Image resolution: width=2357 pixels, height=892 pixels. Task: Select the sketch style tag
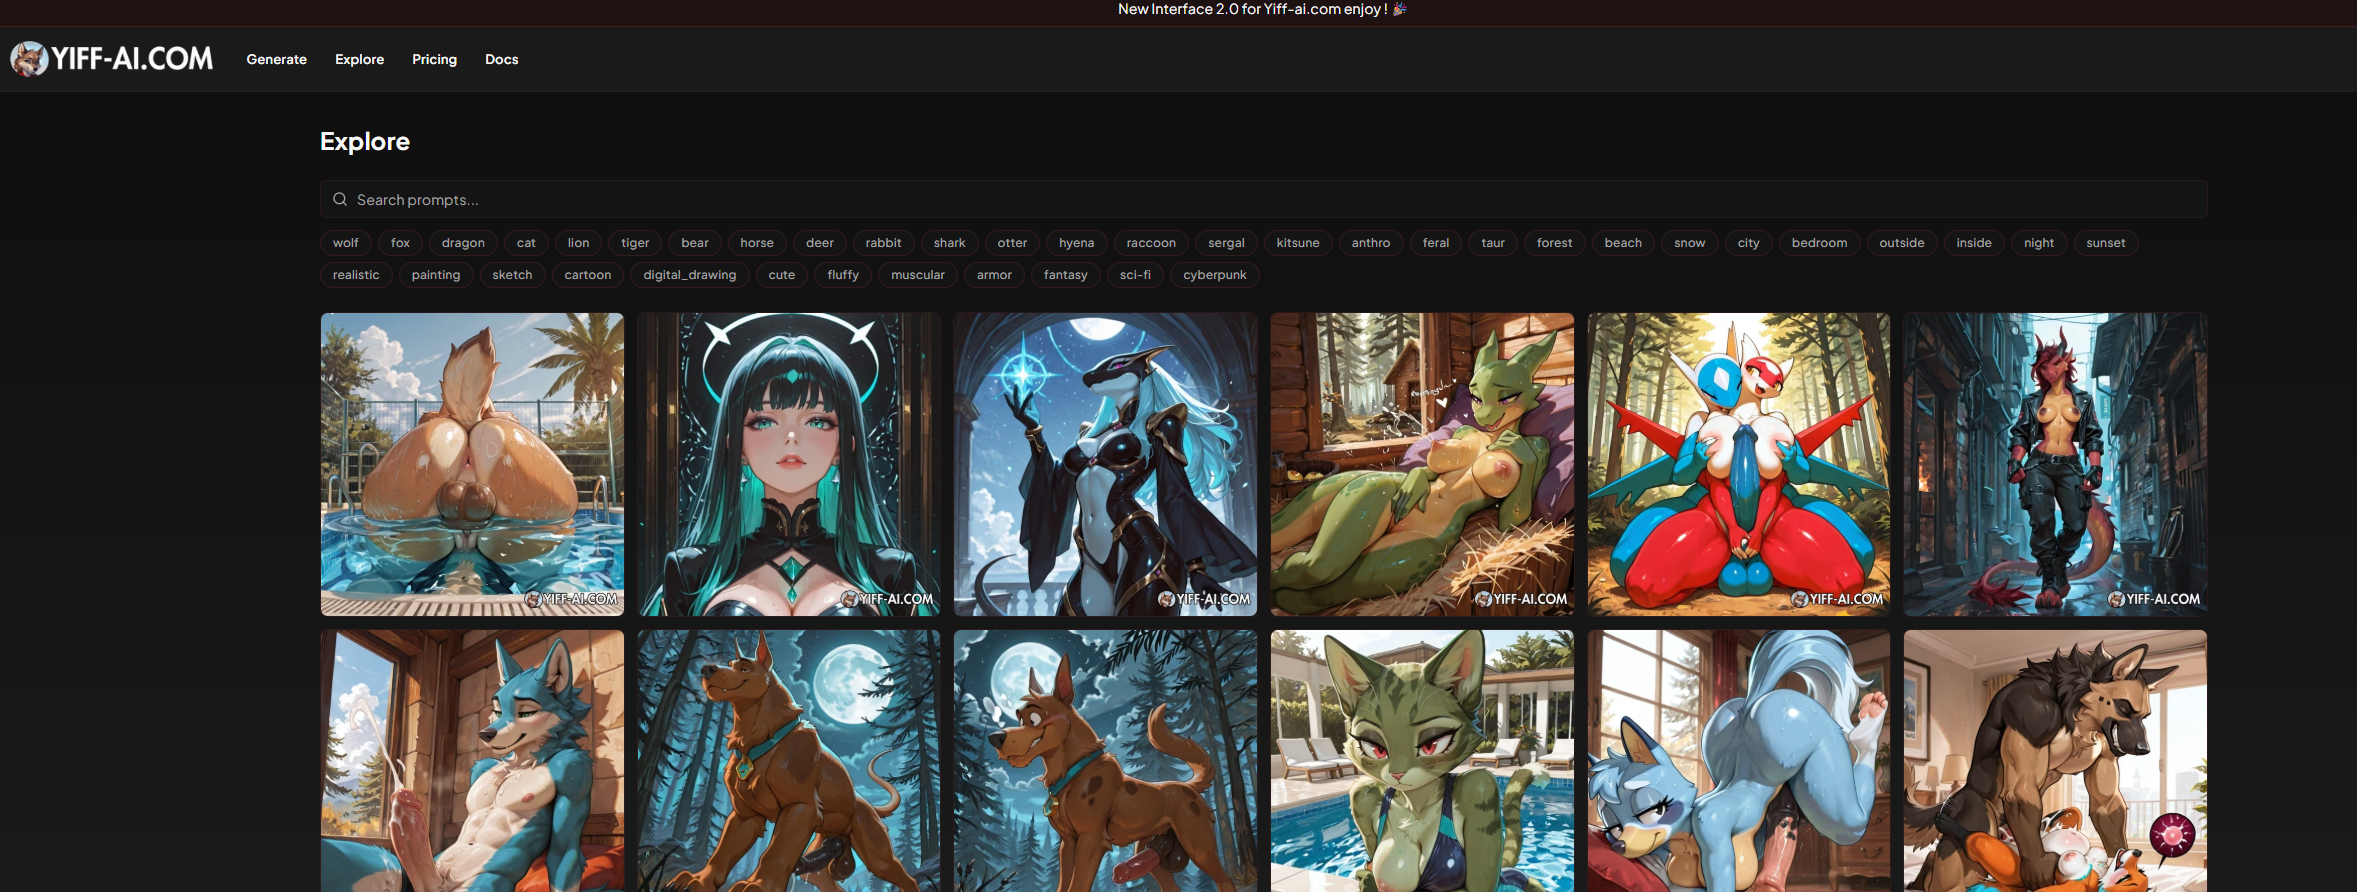(512, 275)
